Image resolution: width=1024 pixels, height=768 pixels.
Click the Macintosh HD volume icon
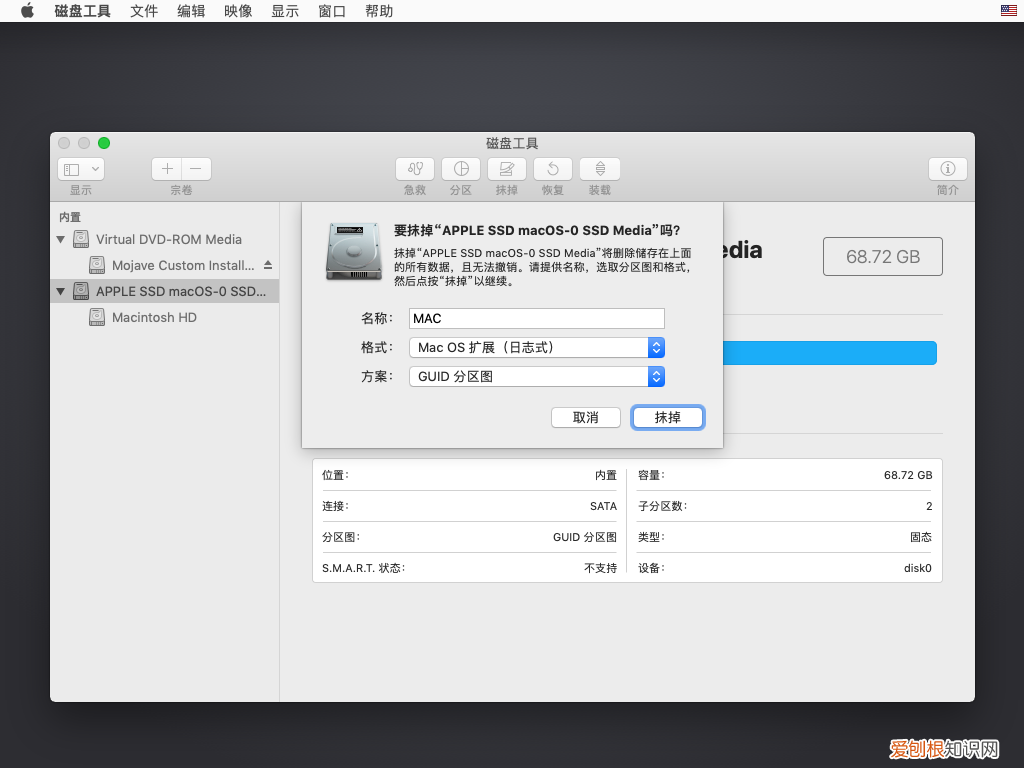pyautogui.click(x=97, y=317)
